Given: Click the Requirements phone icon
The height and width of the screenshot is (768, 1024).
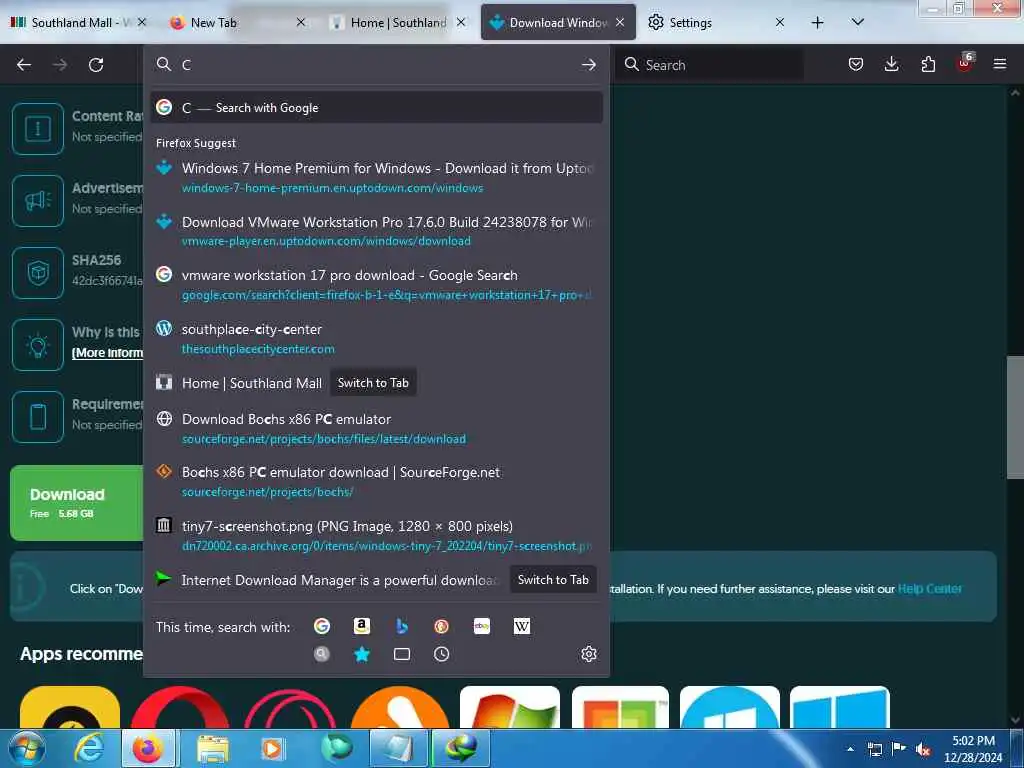Looking at the screenshot, I should 38,417.
